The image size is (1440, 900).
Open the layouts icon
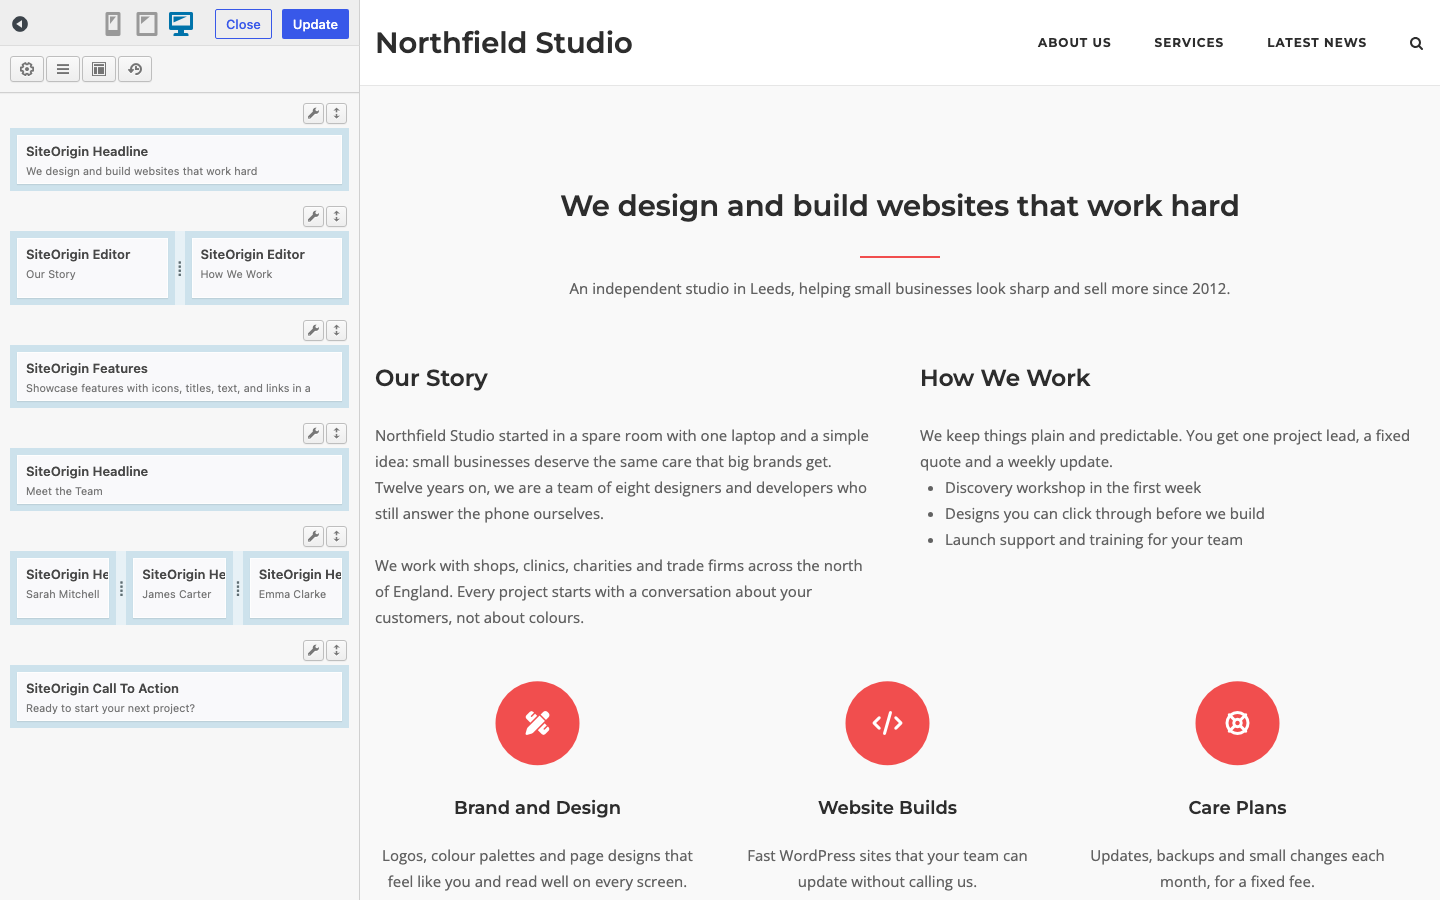(x=99, y=69)
